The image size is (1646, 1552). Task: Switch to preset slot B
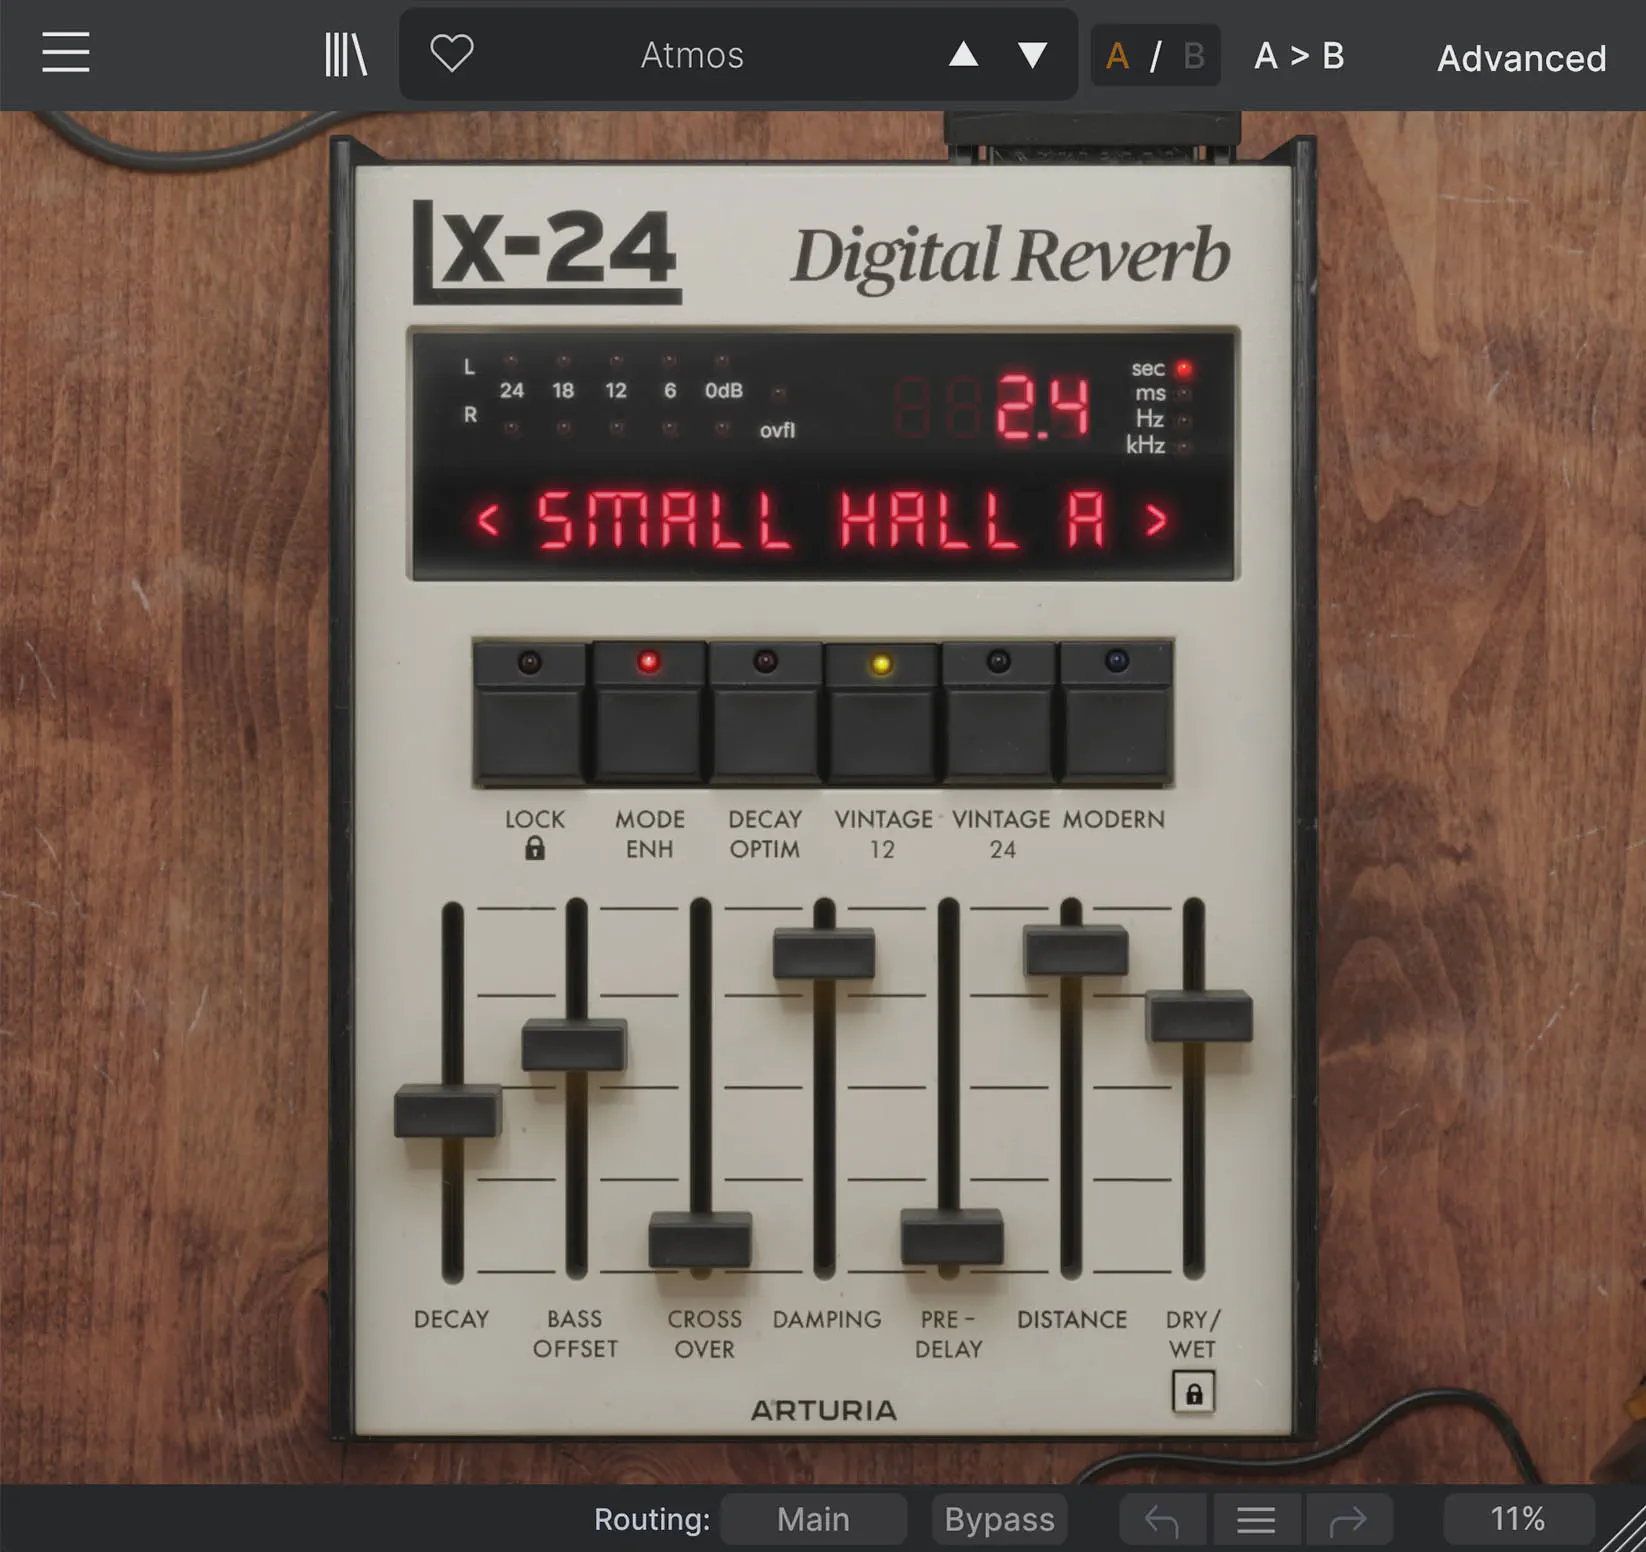pos(1193,56)
